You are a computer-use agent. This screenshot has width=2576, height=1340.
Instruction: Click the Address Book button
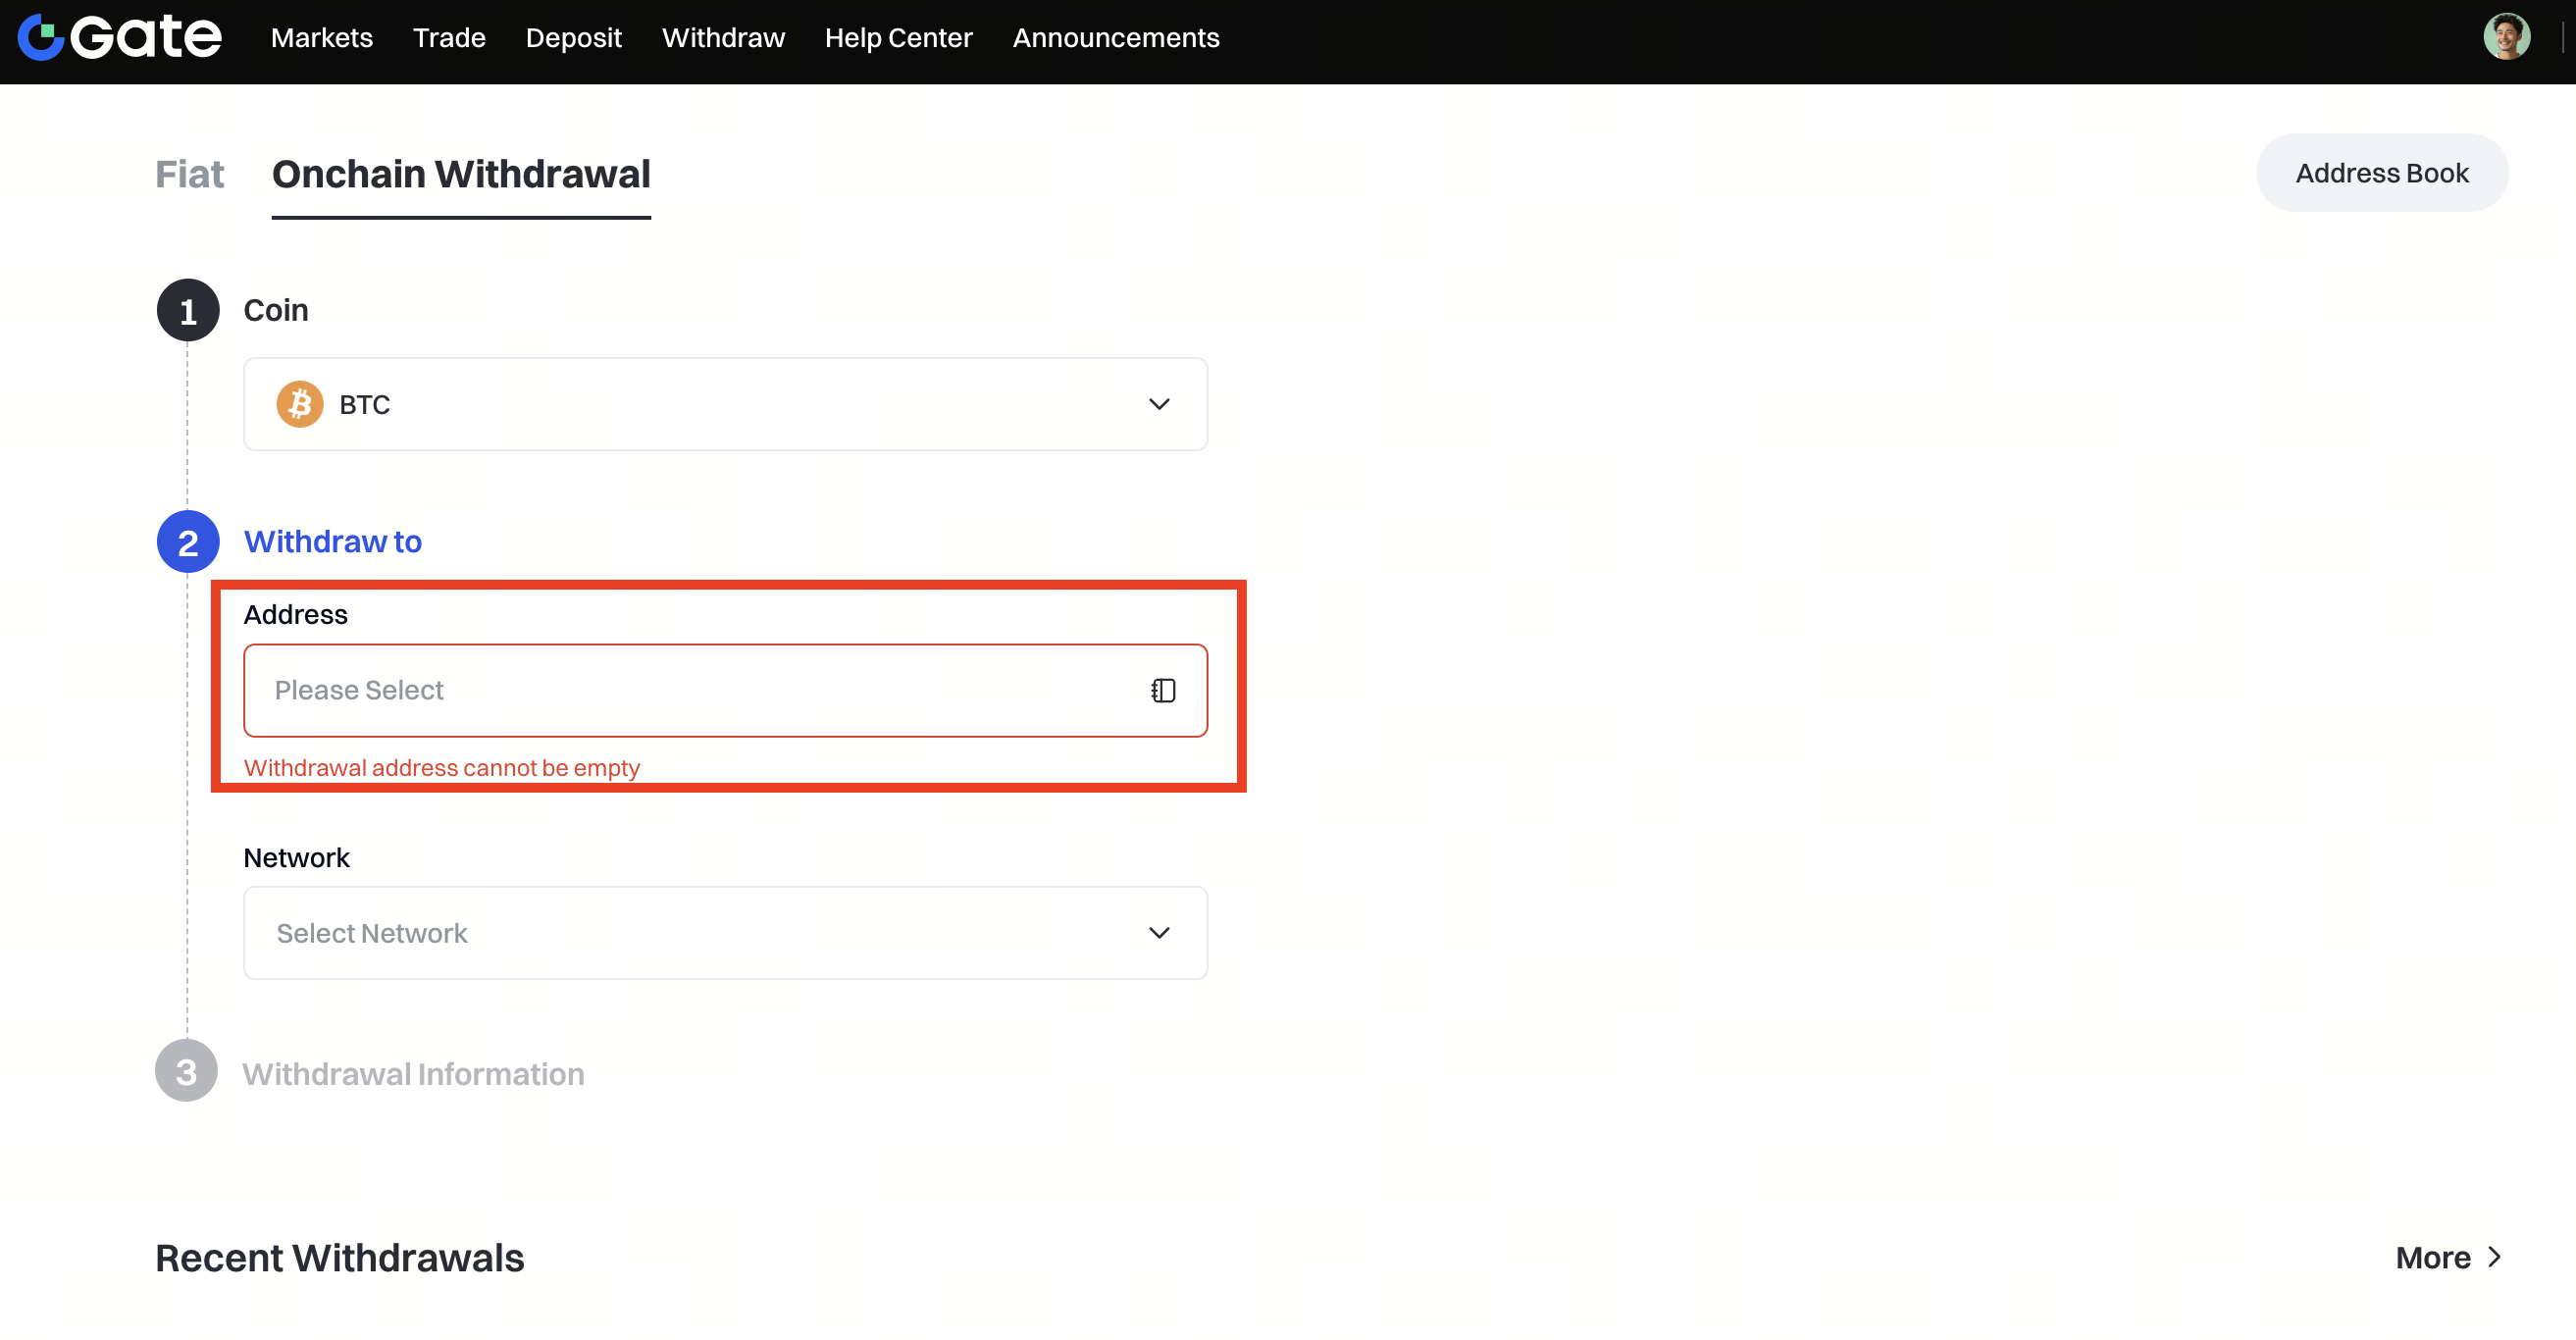(2381, 173)
